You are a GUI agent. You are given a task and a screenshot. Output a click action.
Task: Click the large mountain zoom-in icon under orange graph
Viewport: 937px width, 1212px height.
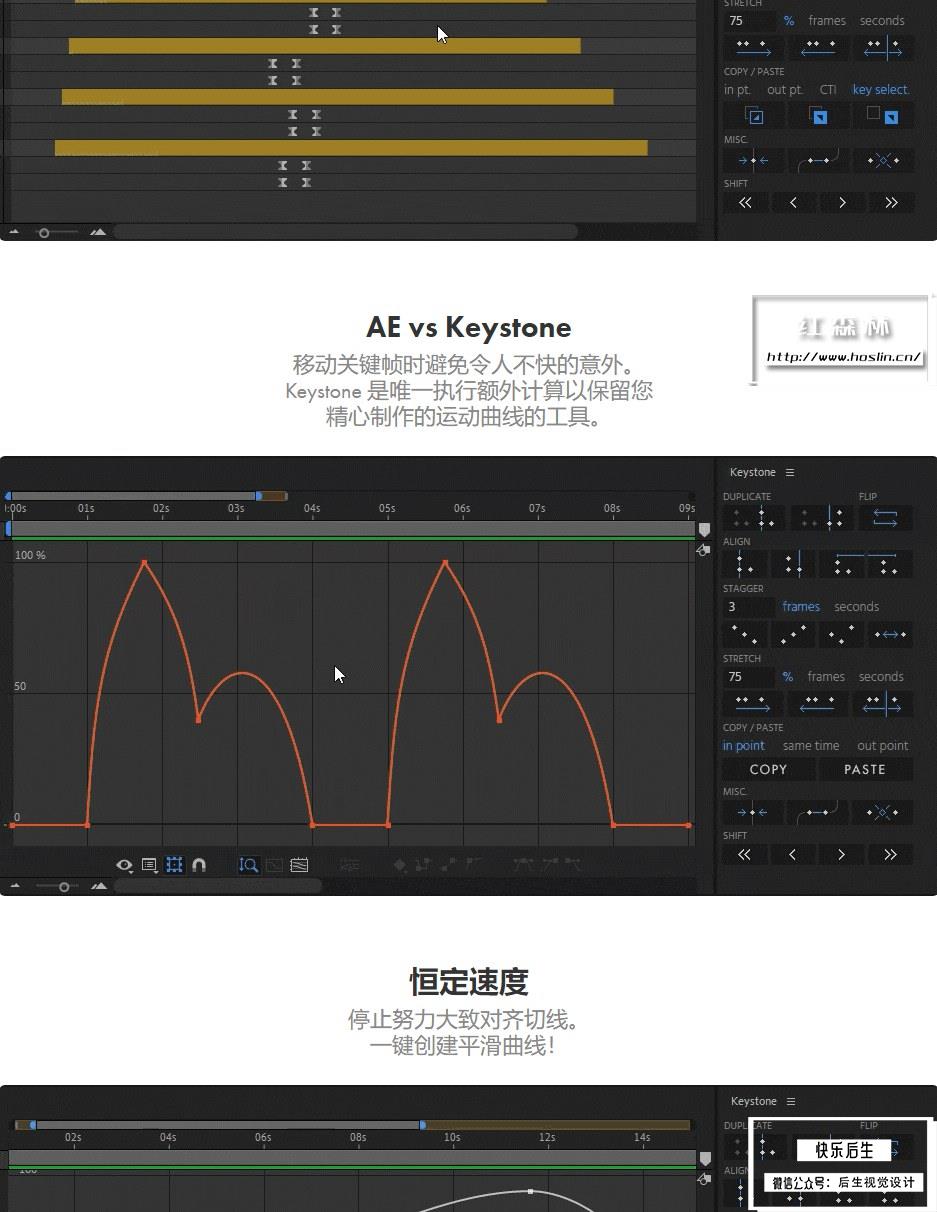tap(98, 886)
